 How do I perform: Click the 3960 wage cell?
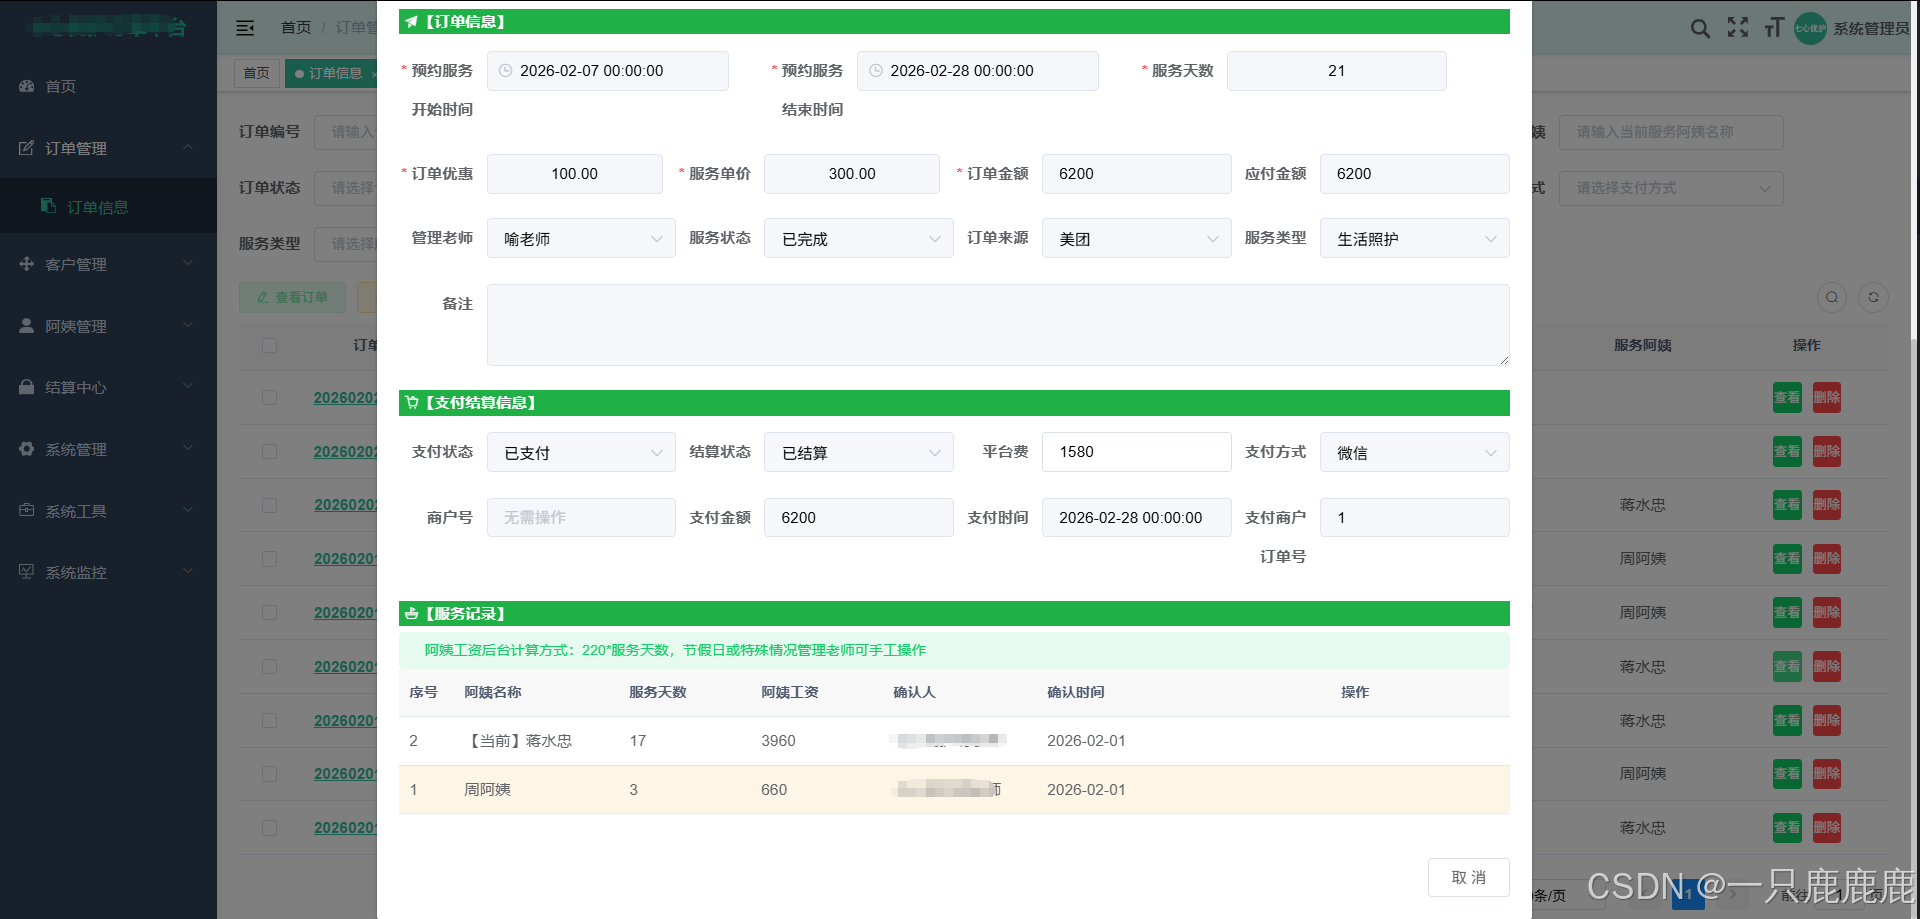click(778, 741)
